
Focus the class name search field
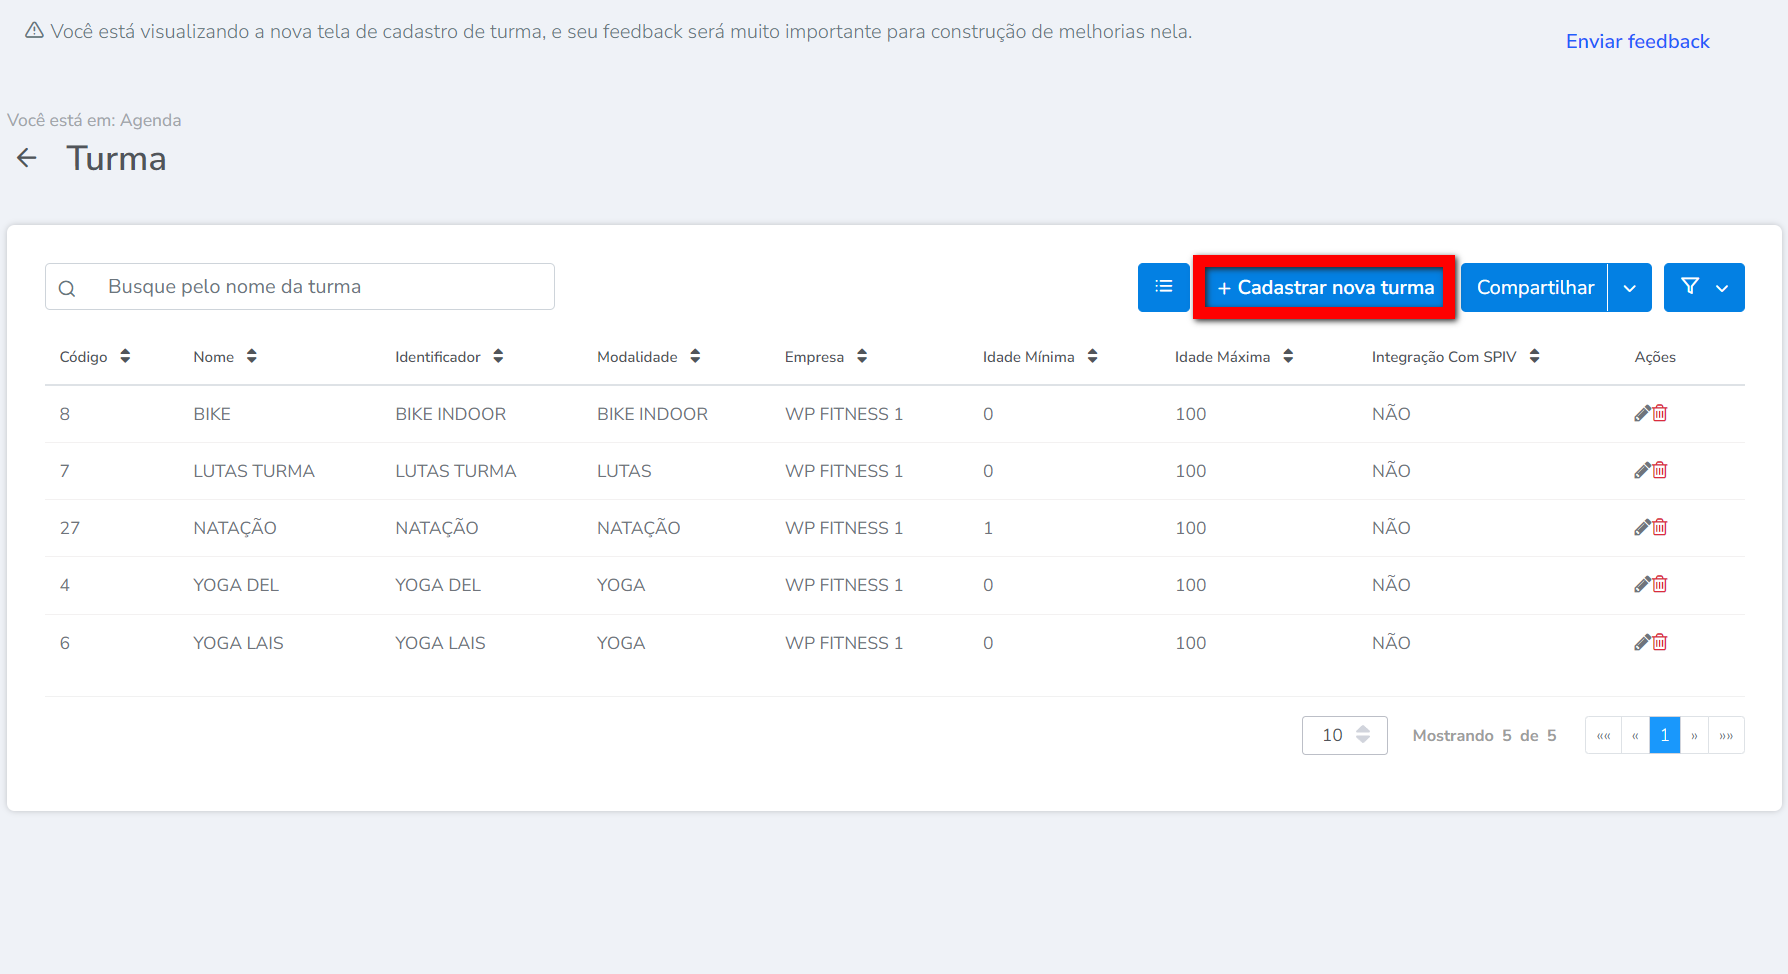[x=320, y=287]
